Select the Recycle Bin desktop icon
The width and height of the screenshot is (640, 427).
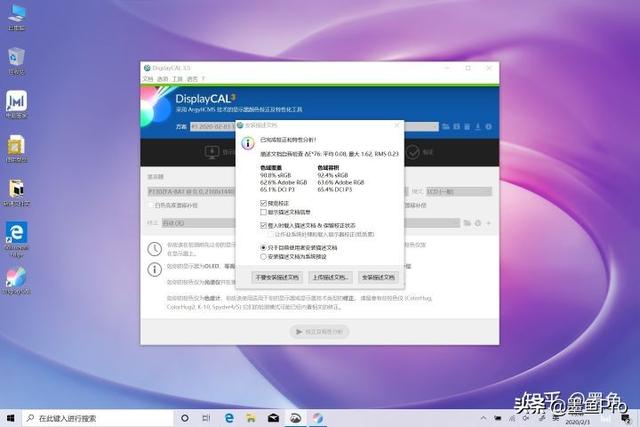[16, 61]
